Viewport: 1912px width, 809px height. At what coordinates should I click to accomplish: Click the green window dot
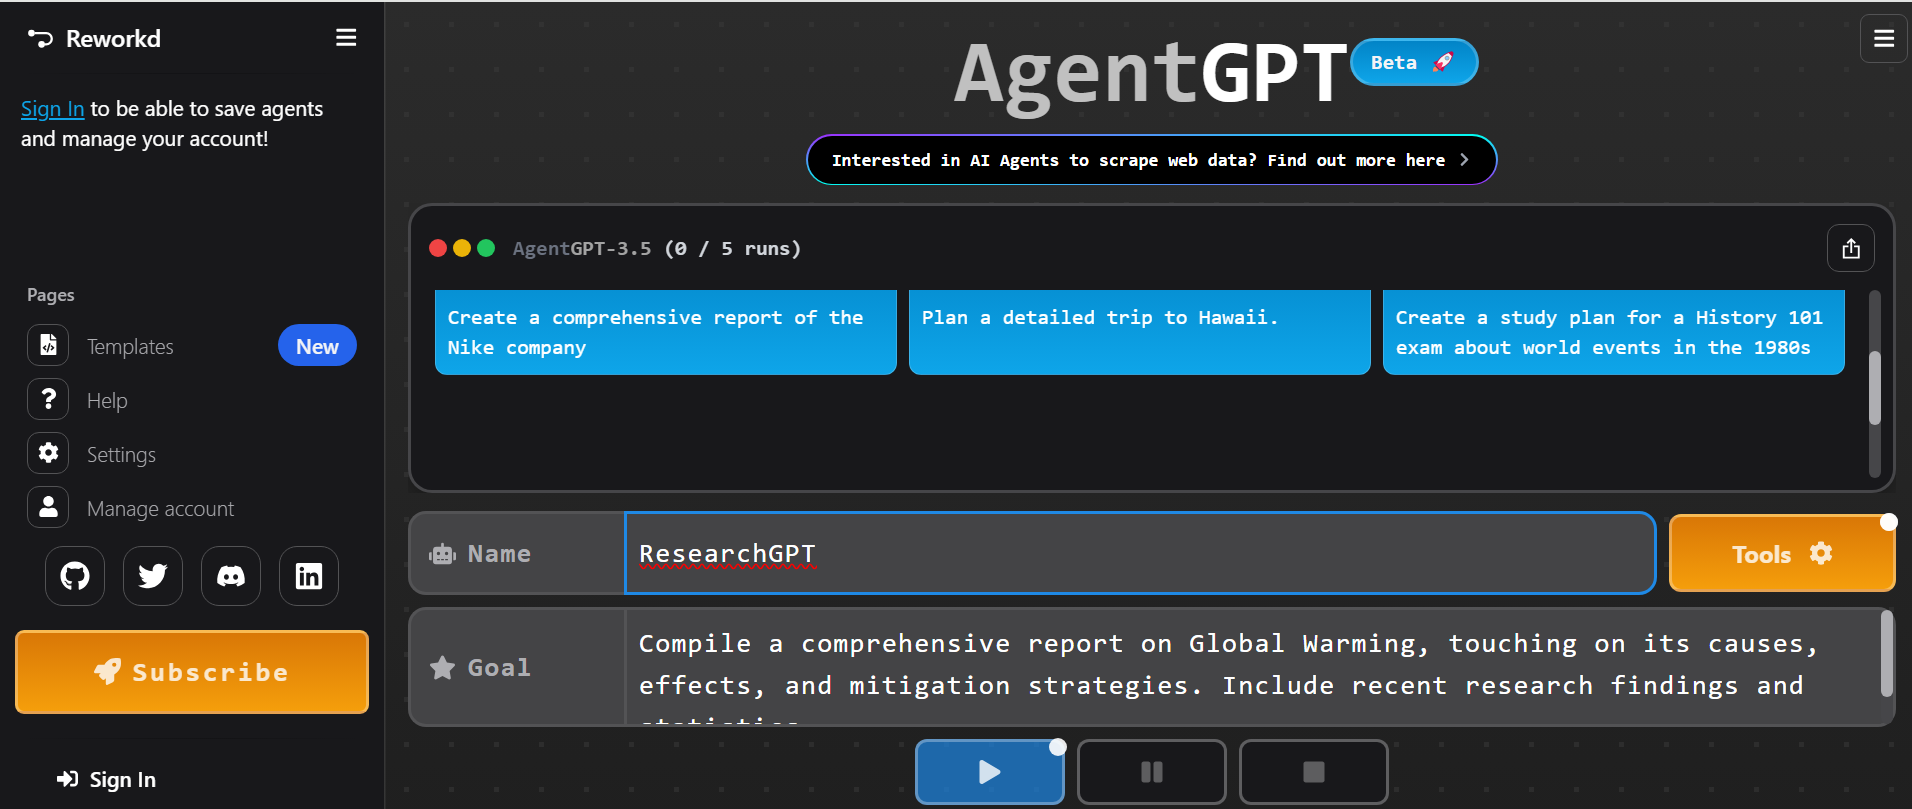[x=486, y=248]
